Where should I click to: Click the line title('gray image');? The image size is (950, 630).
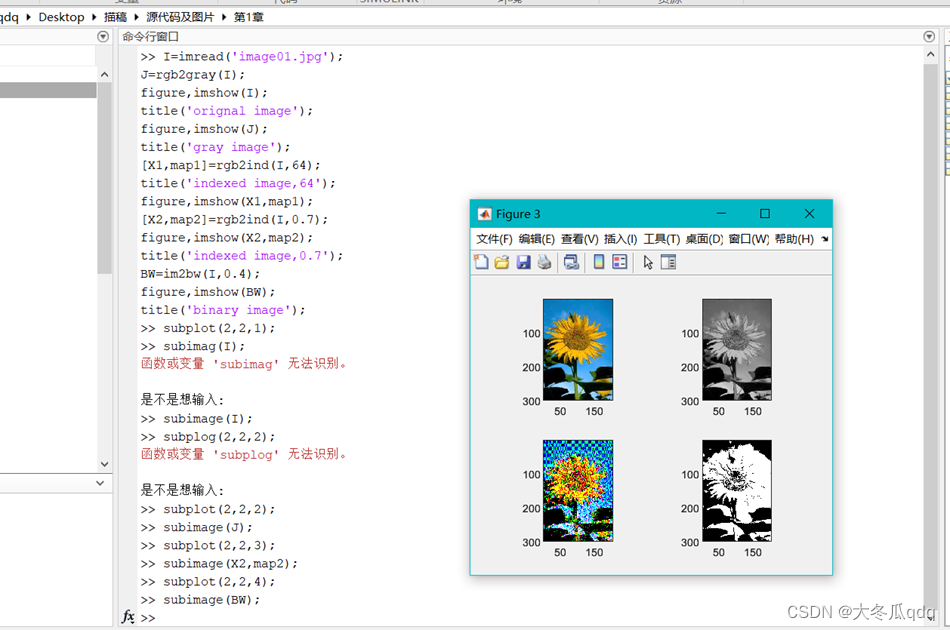pos(215,147)
